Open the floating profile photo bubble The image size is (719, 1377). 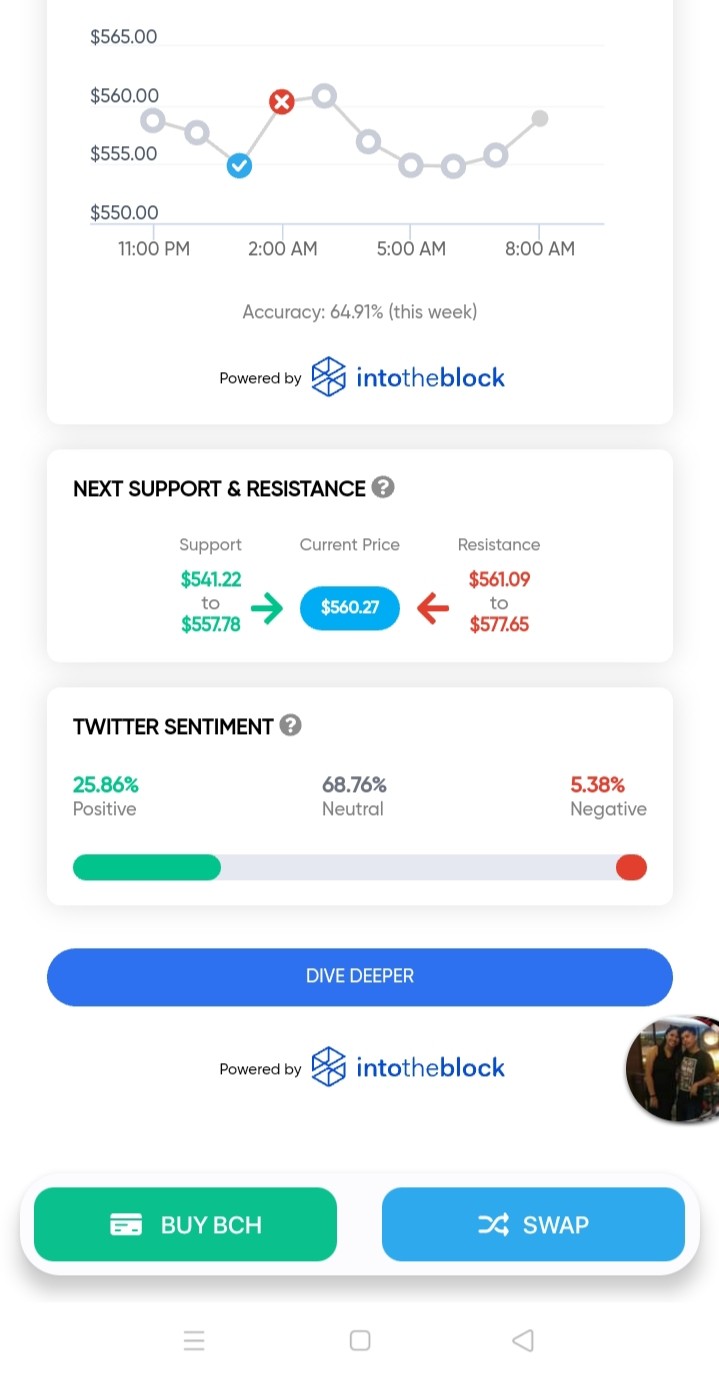673,1069
